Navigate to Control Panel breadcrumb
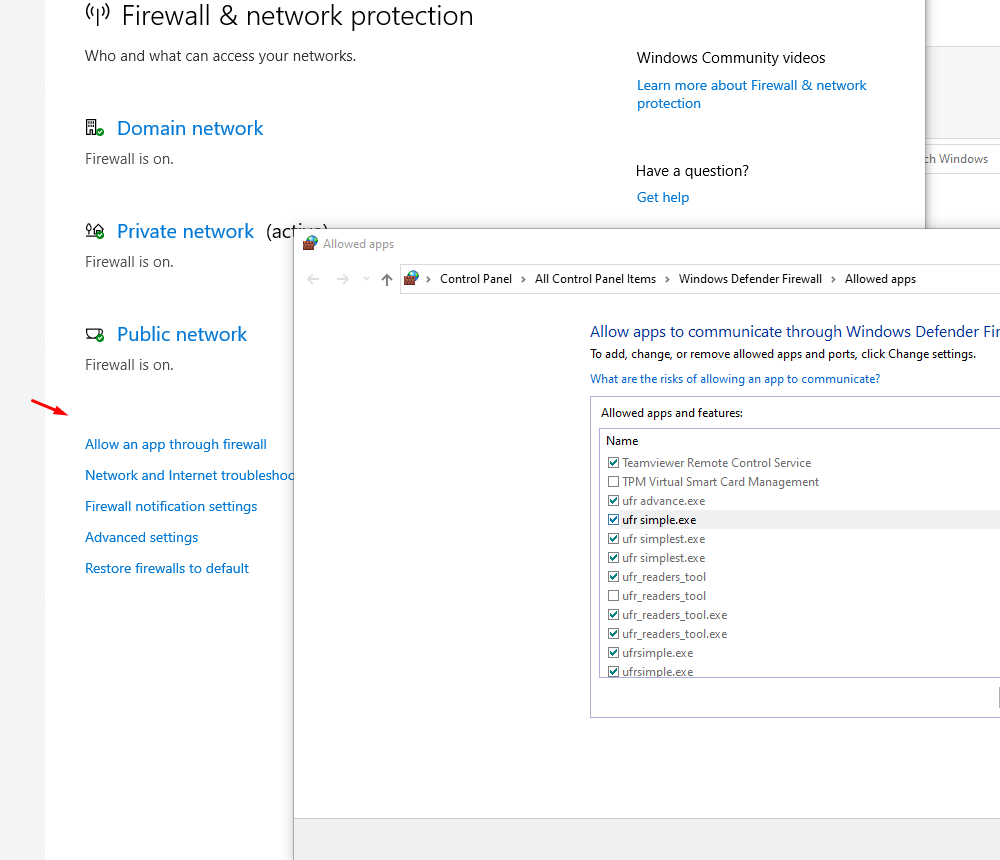This screenshot has height=860, width=1000. pos(476,279)
